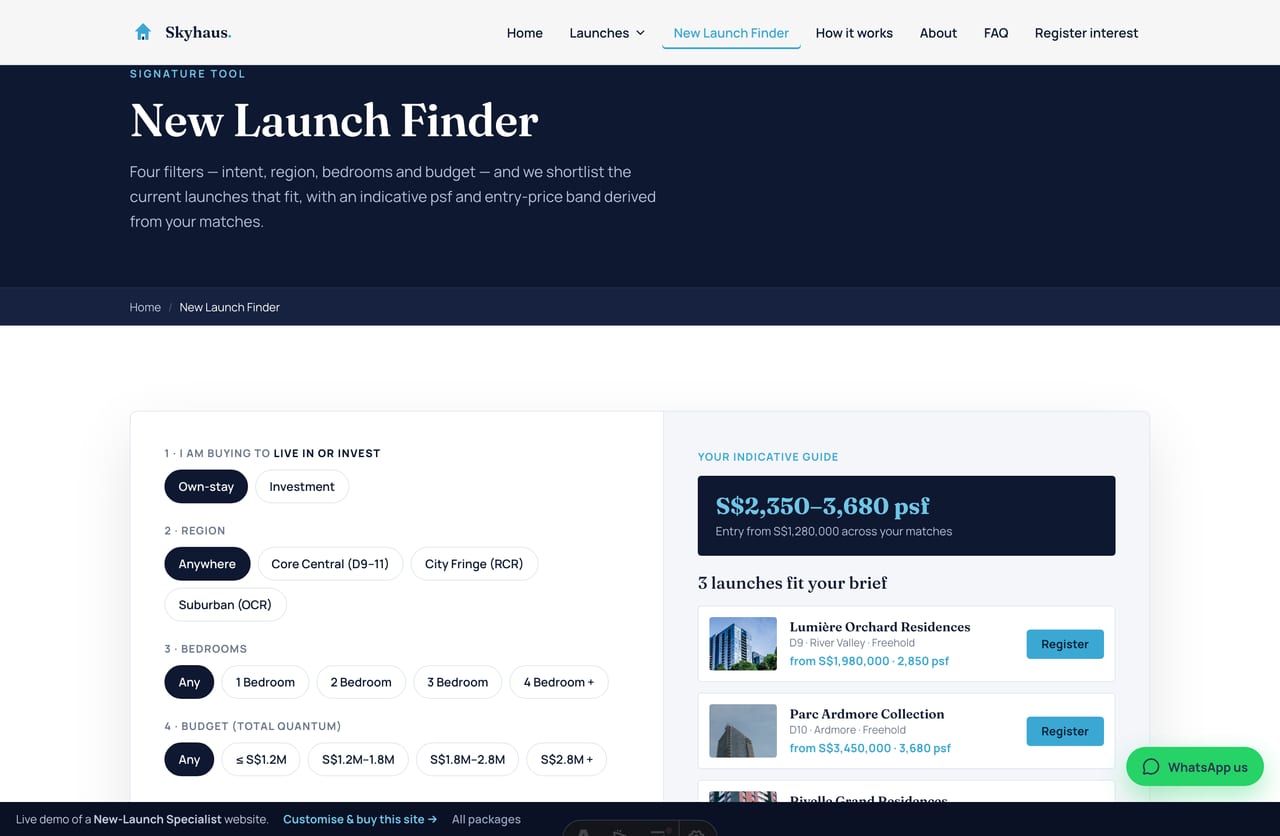
Task: Click Customise & buy this site link
Action: 360,819
